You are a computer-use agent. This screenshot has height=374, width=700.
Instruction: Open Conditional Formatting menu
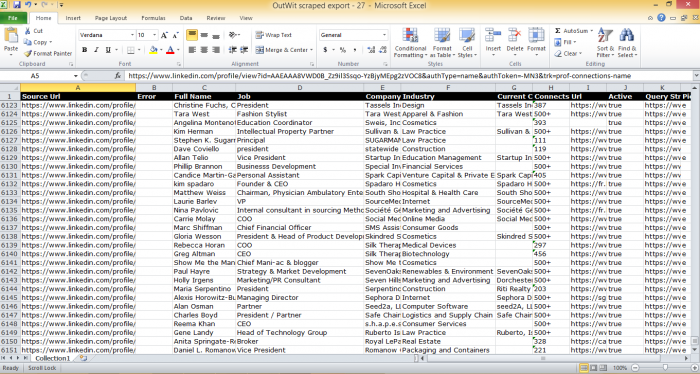click(x=410, y=42)
